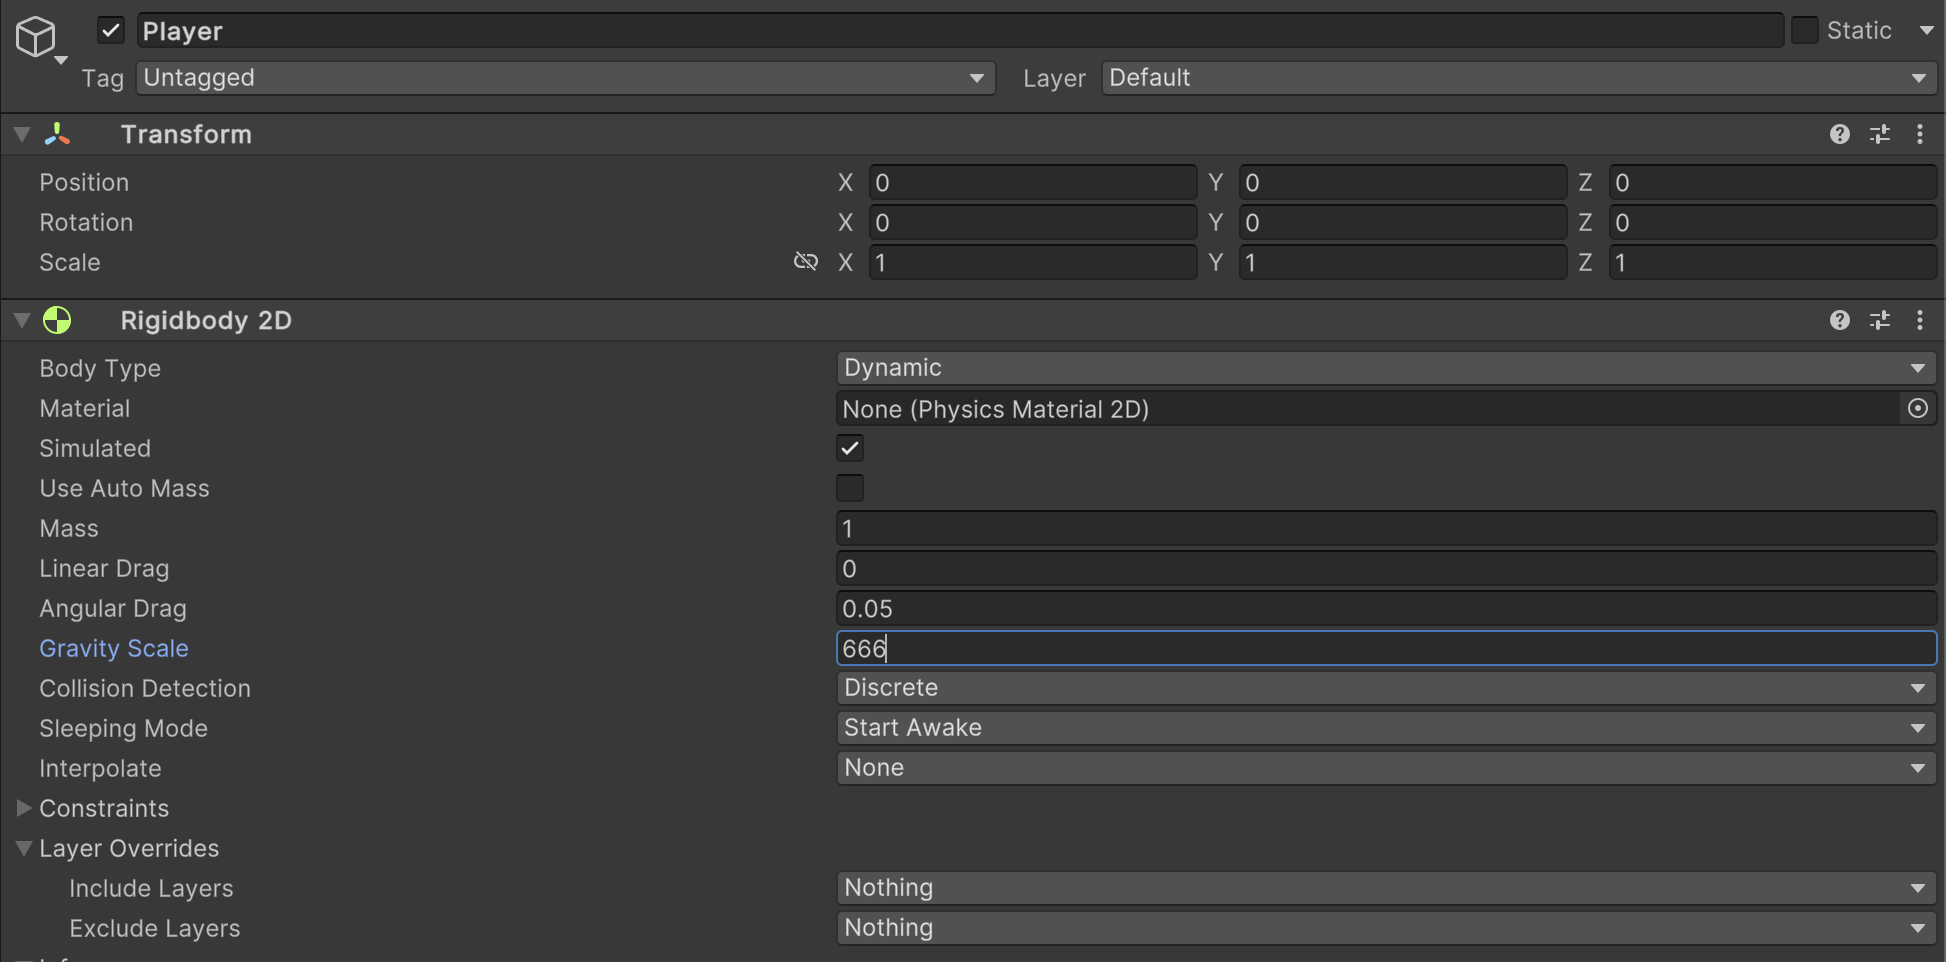Collapse the Layer Overrides section
The width and height of the screenshot is (1946, 962).
click(x=24, y=847)
